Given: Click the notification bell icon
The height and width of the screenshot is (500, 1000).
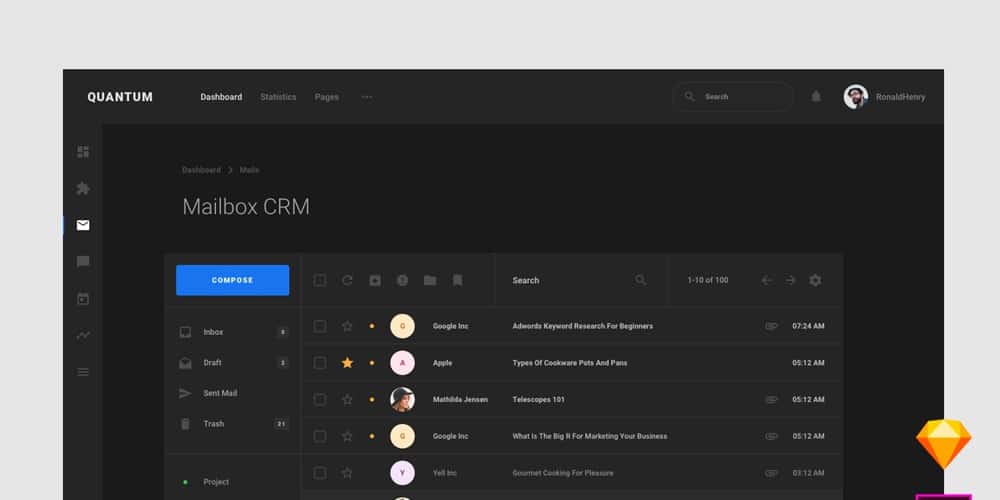Looking at the screenshot, I should [816, 96].
